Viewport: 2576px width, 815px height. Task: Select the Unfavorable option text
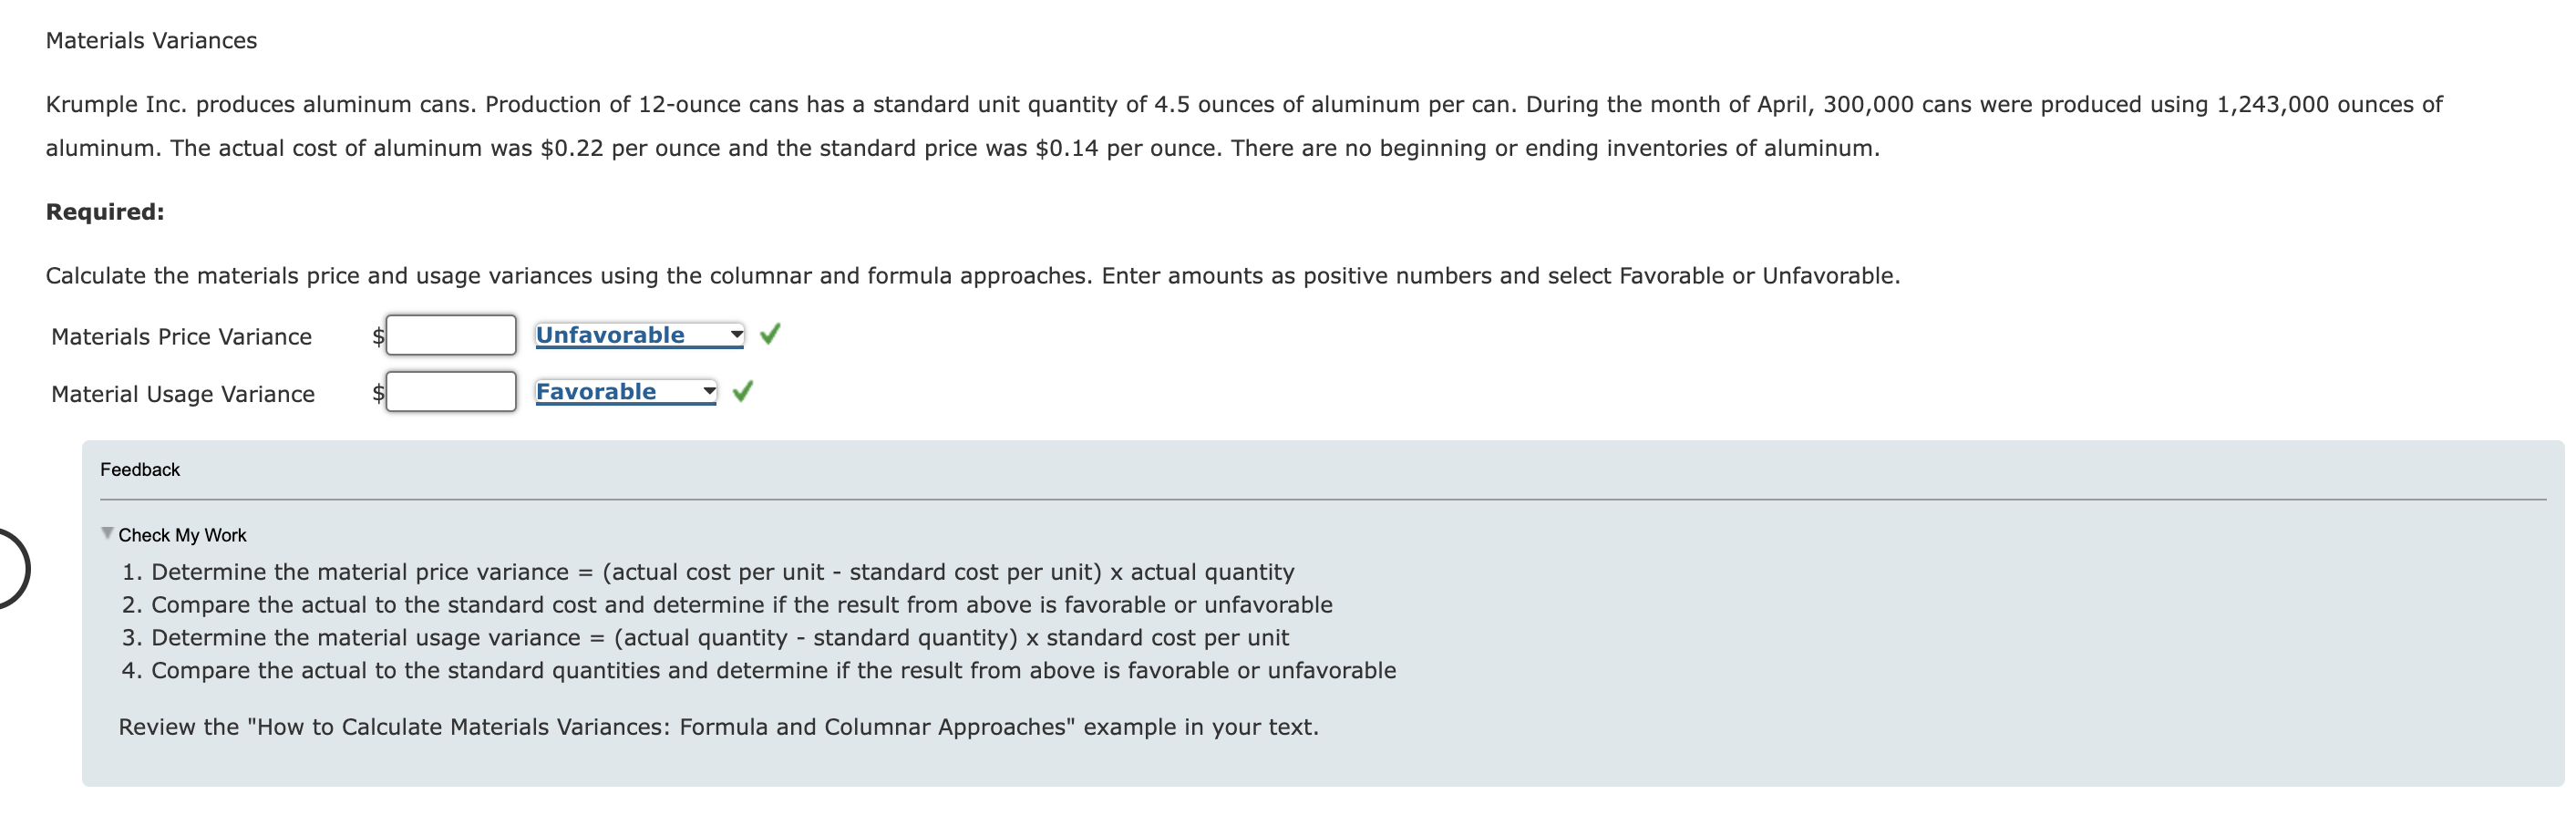[x=610, y=335]
